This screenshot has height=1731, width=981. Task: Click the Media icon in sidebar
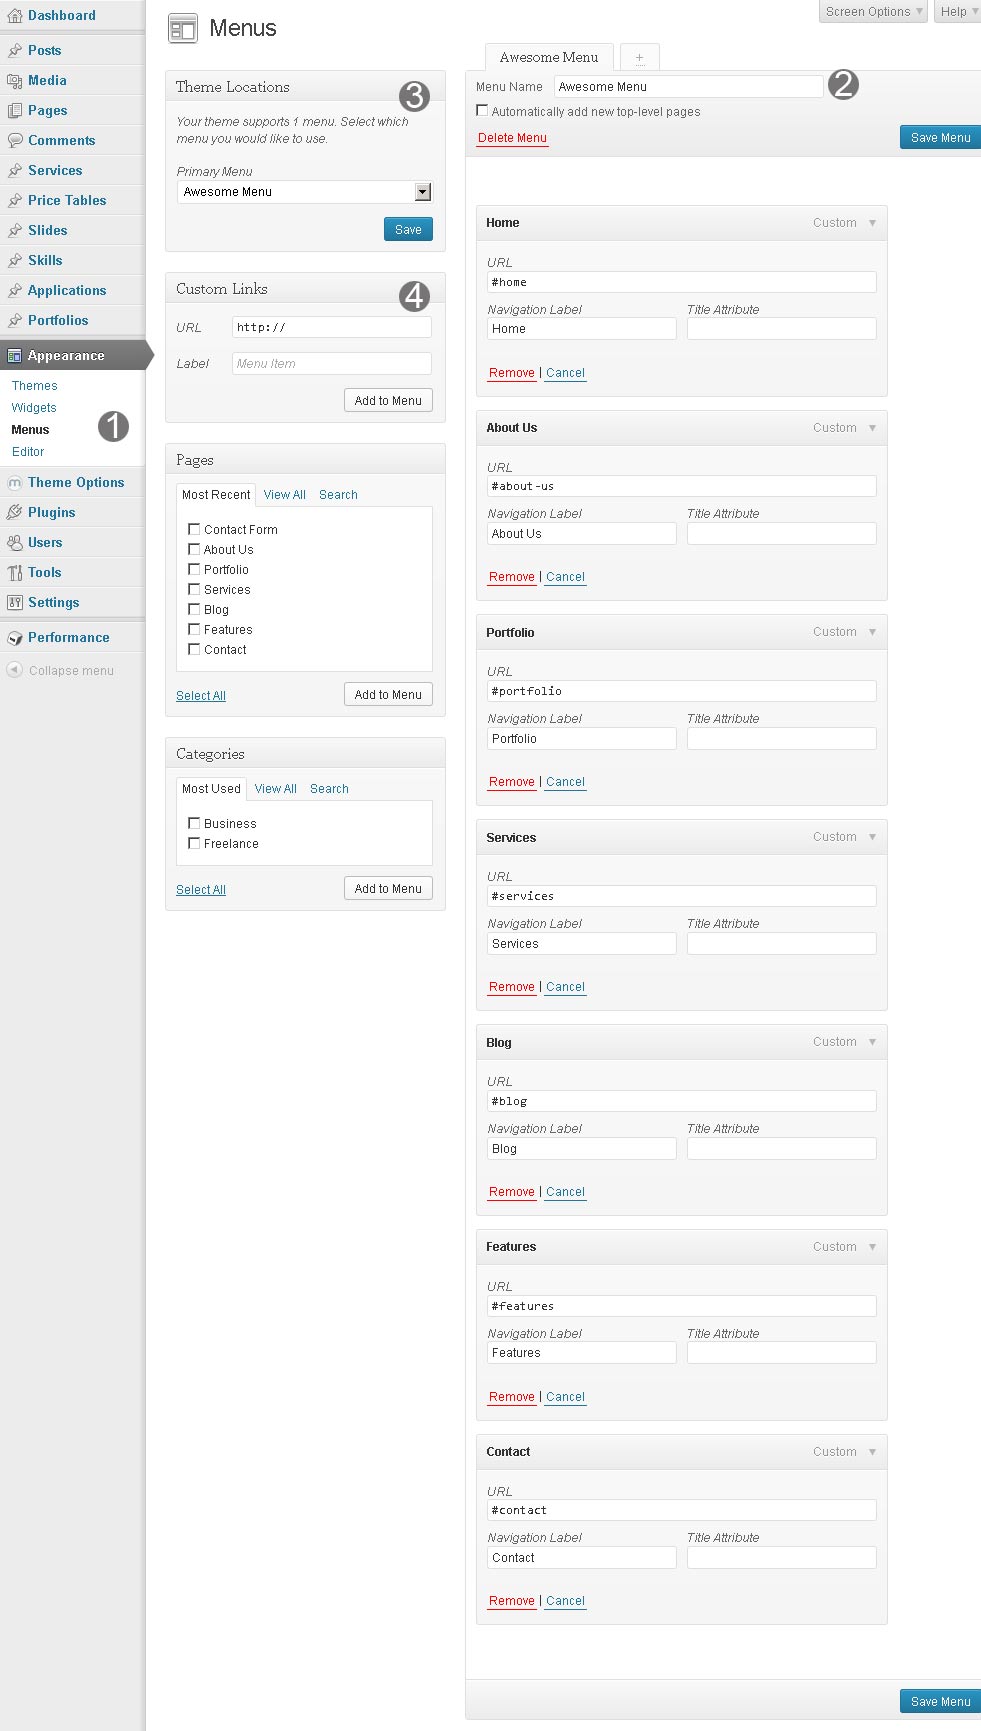pyautogui.click(x=14, y=80)
